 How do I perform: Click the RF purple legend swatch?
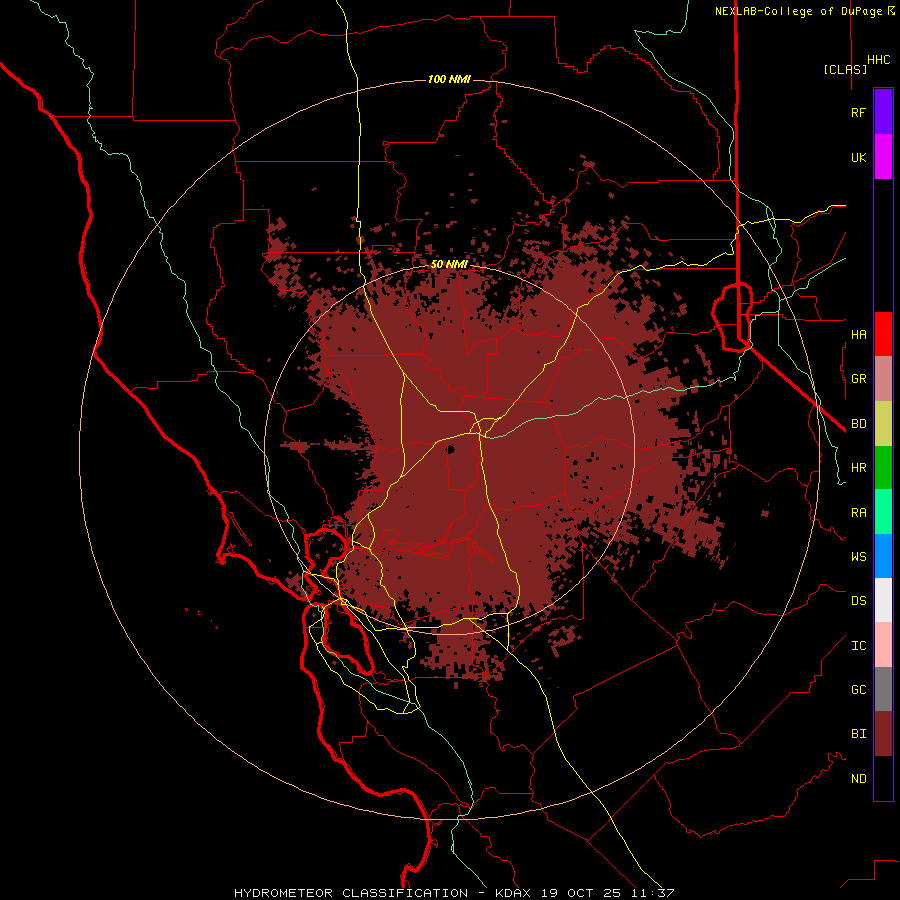pos(883,112)
